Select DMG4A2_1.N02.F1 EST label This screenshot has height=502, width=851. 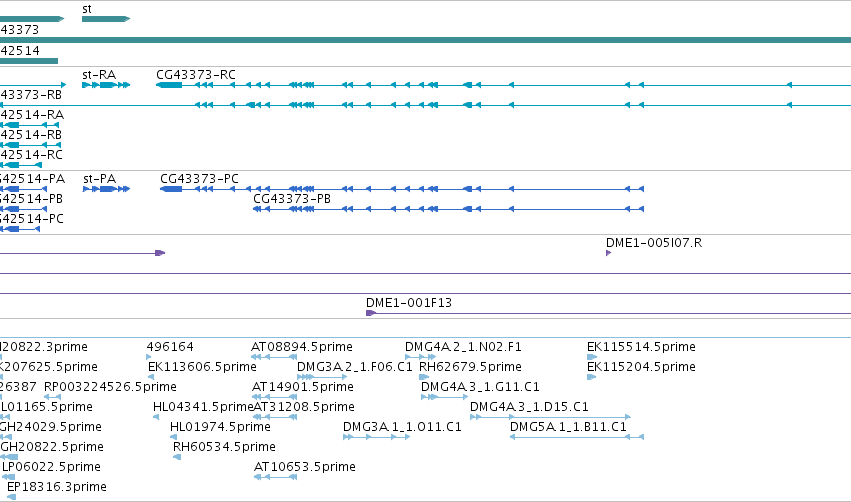pos(463,346)
